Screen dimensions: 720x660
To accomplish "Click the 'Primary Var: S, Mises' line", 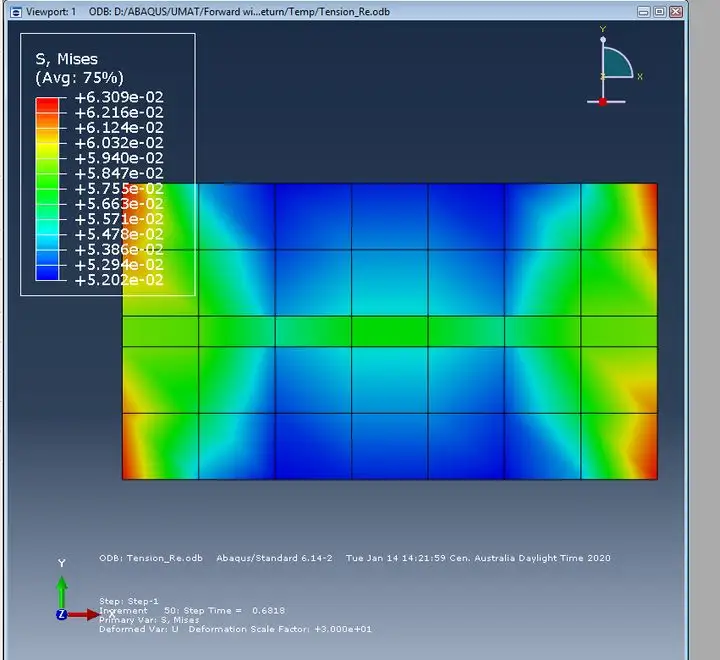I will pyautogui.click(x=149, y=620).
